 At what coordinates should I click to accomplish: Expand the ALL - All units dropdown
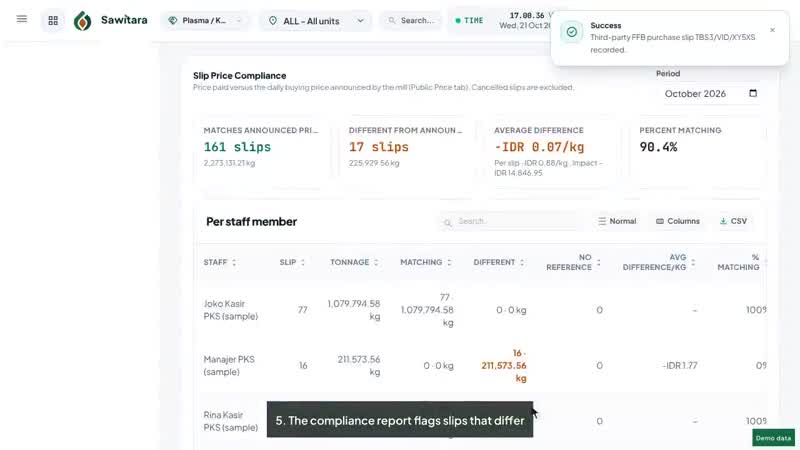click(x=316, y=21)
